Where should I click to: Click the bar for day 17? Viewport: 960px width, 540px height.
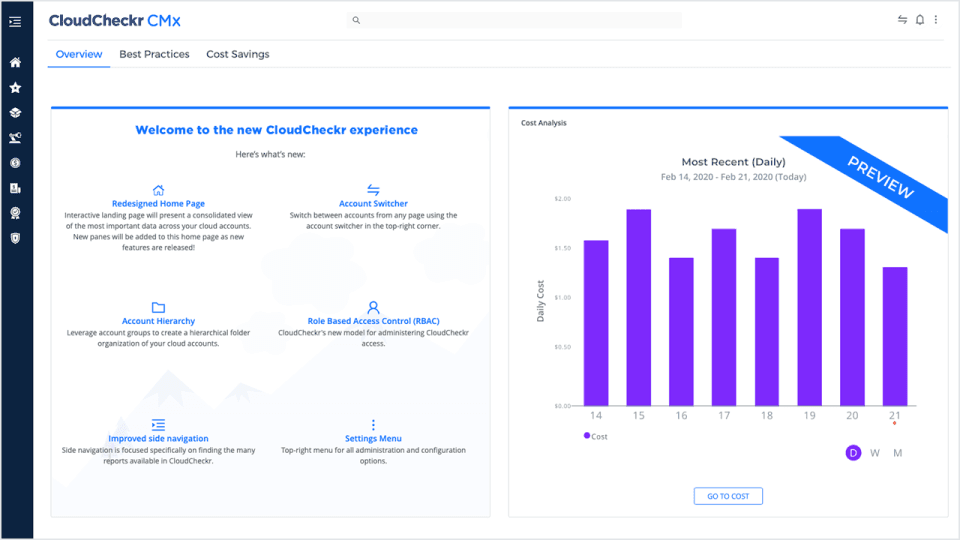pyautogui.click(x=724, y=317)
